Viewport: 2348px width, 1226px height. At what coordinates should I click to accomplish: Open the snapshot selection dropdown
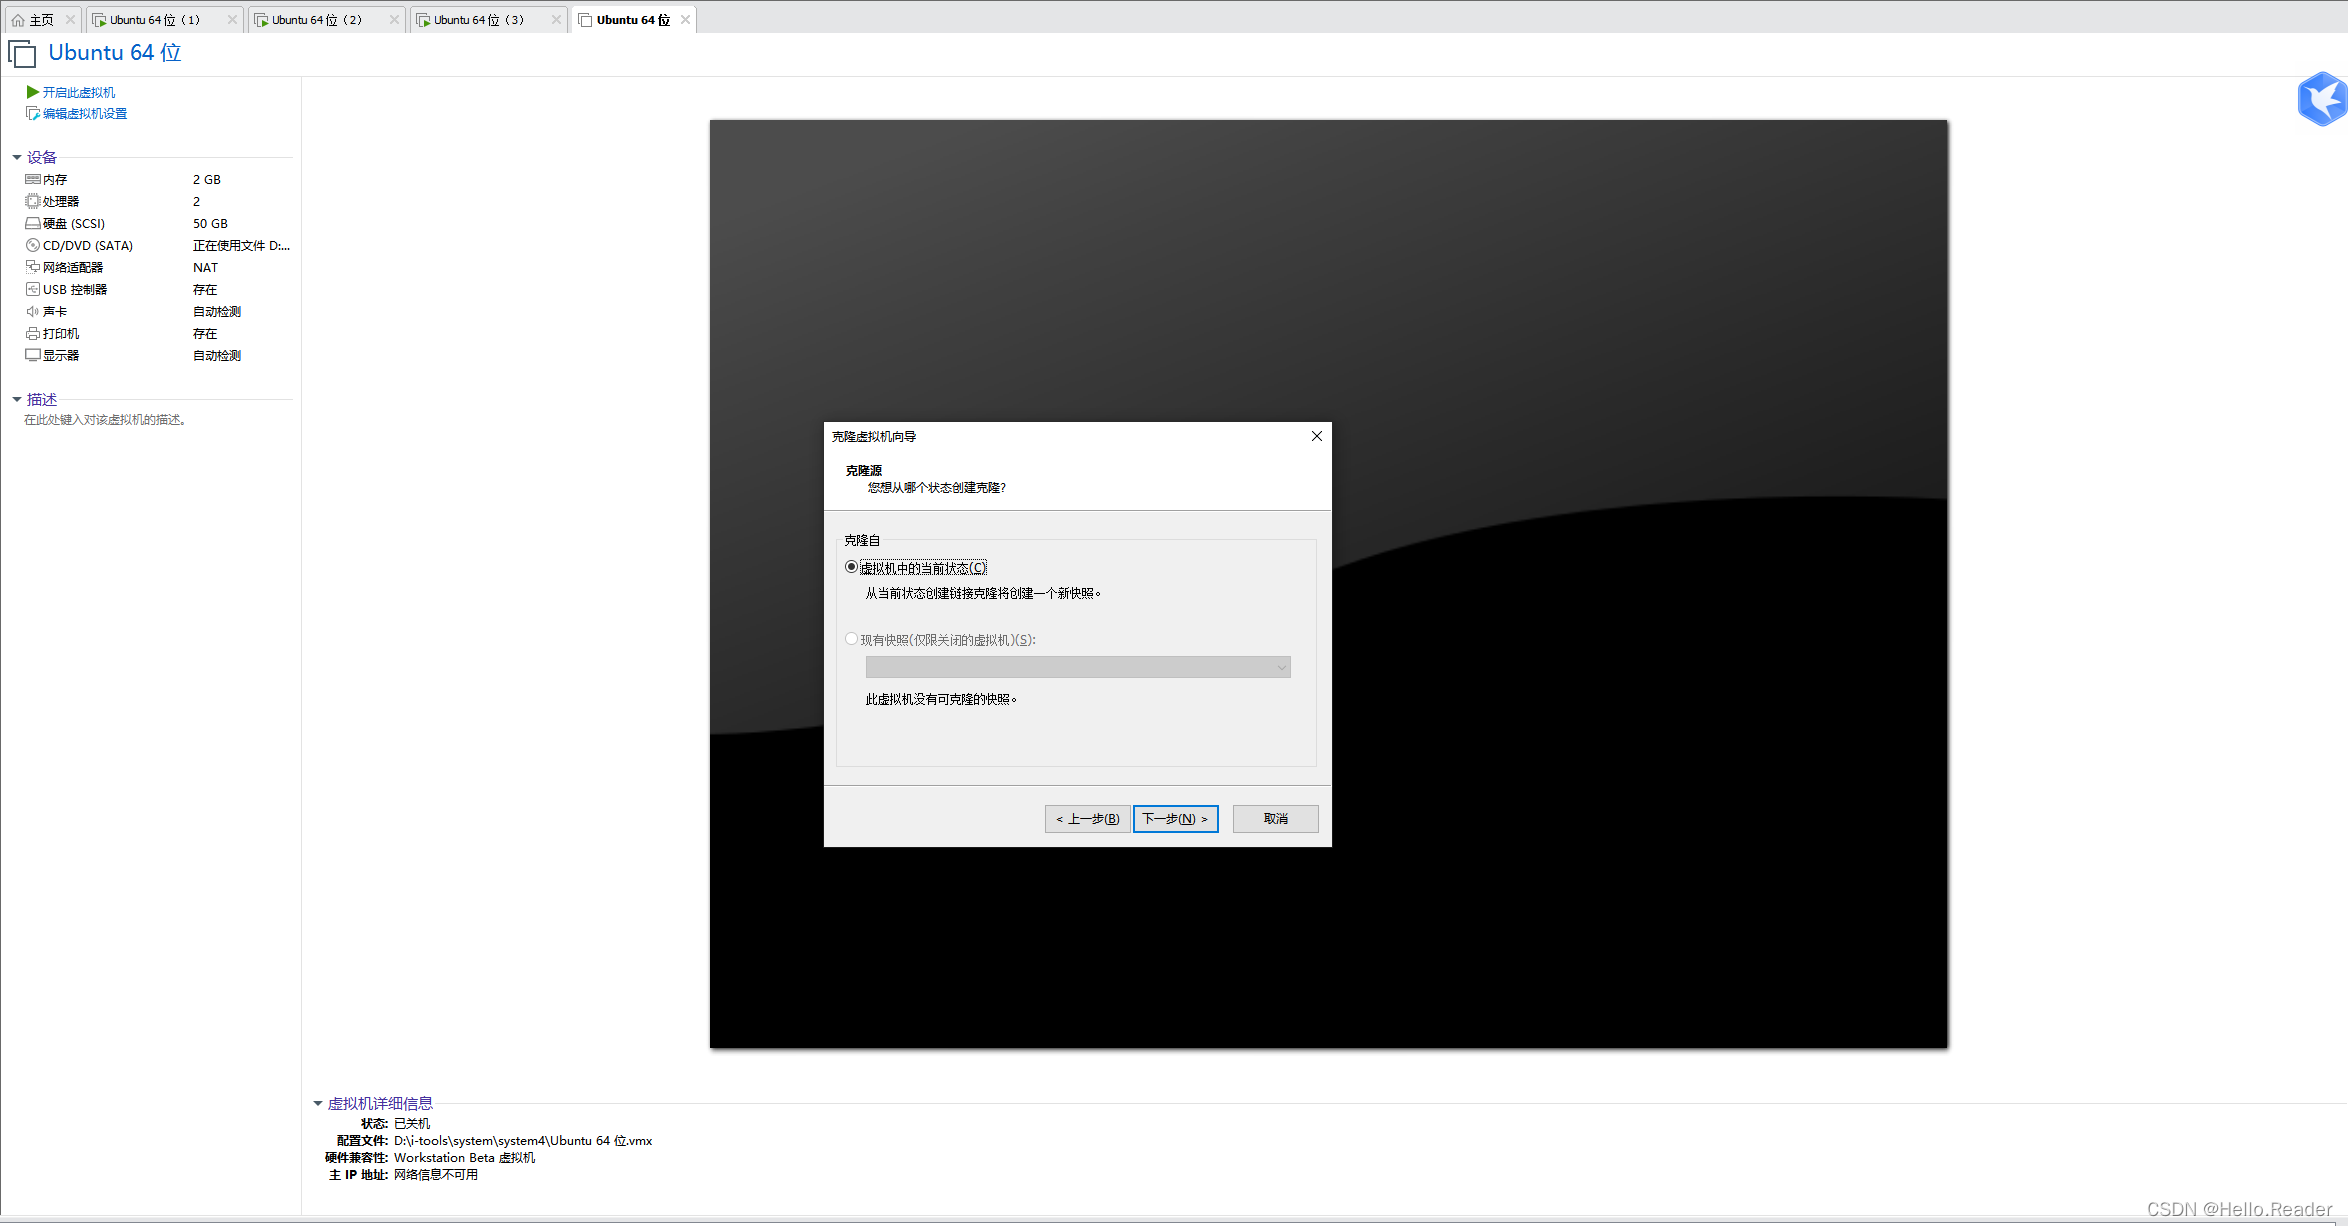point(1078,667)
